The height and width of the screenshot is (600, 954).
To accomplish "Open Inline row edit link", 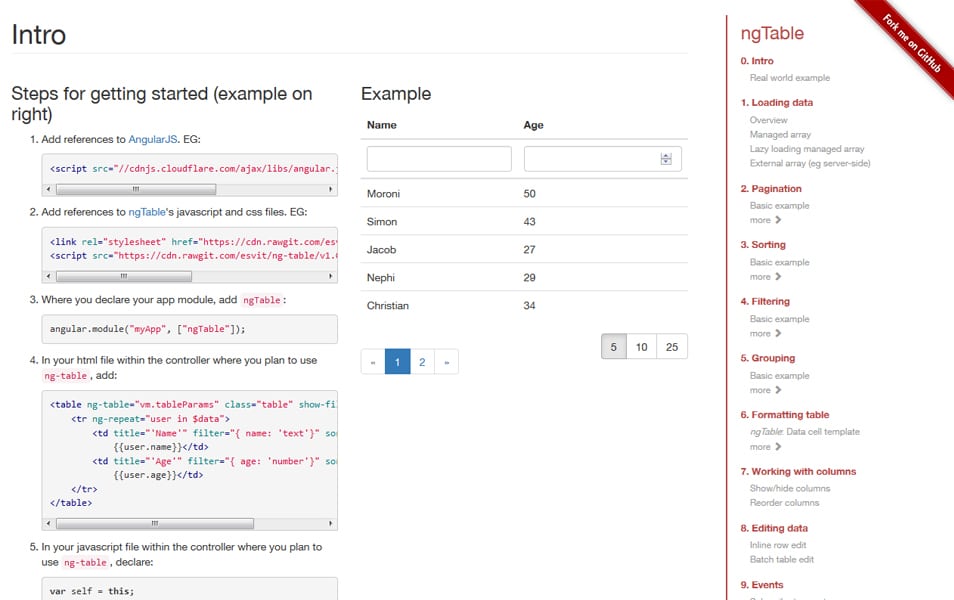I will pos(778,545).
